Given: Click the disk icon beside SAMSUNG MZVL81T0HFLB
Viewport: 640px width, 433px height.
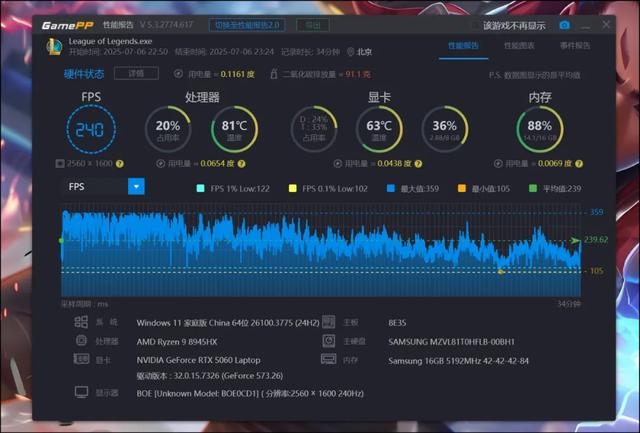Looking at the screenshot, I should [x=329, y=341].
